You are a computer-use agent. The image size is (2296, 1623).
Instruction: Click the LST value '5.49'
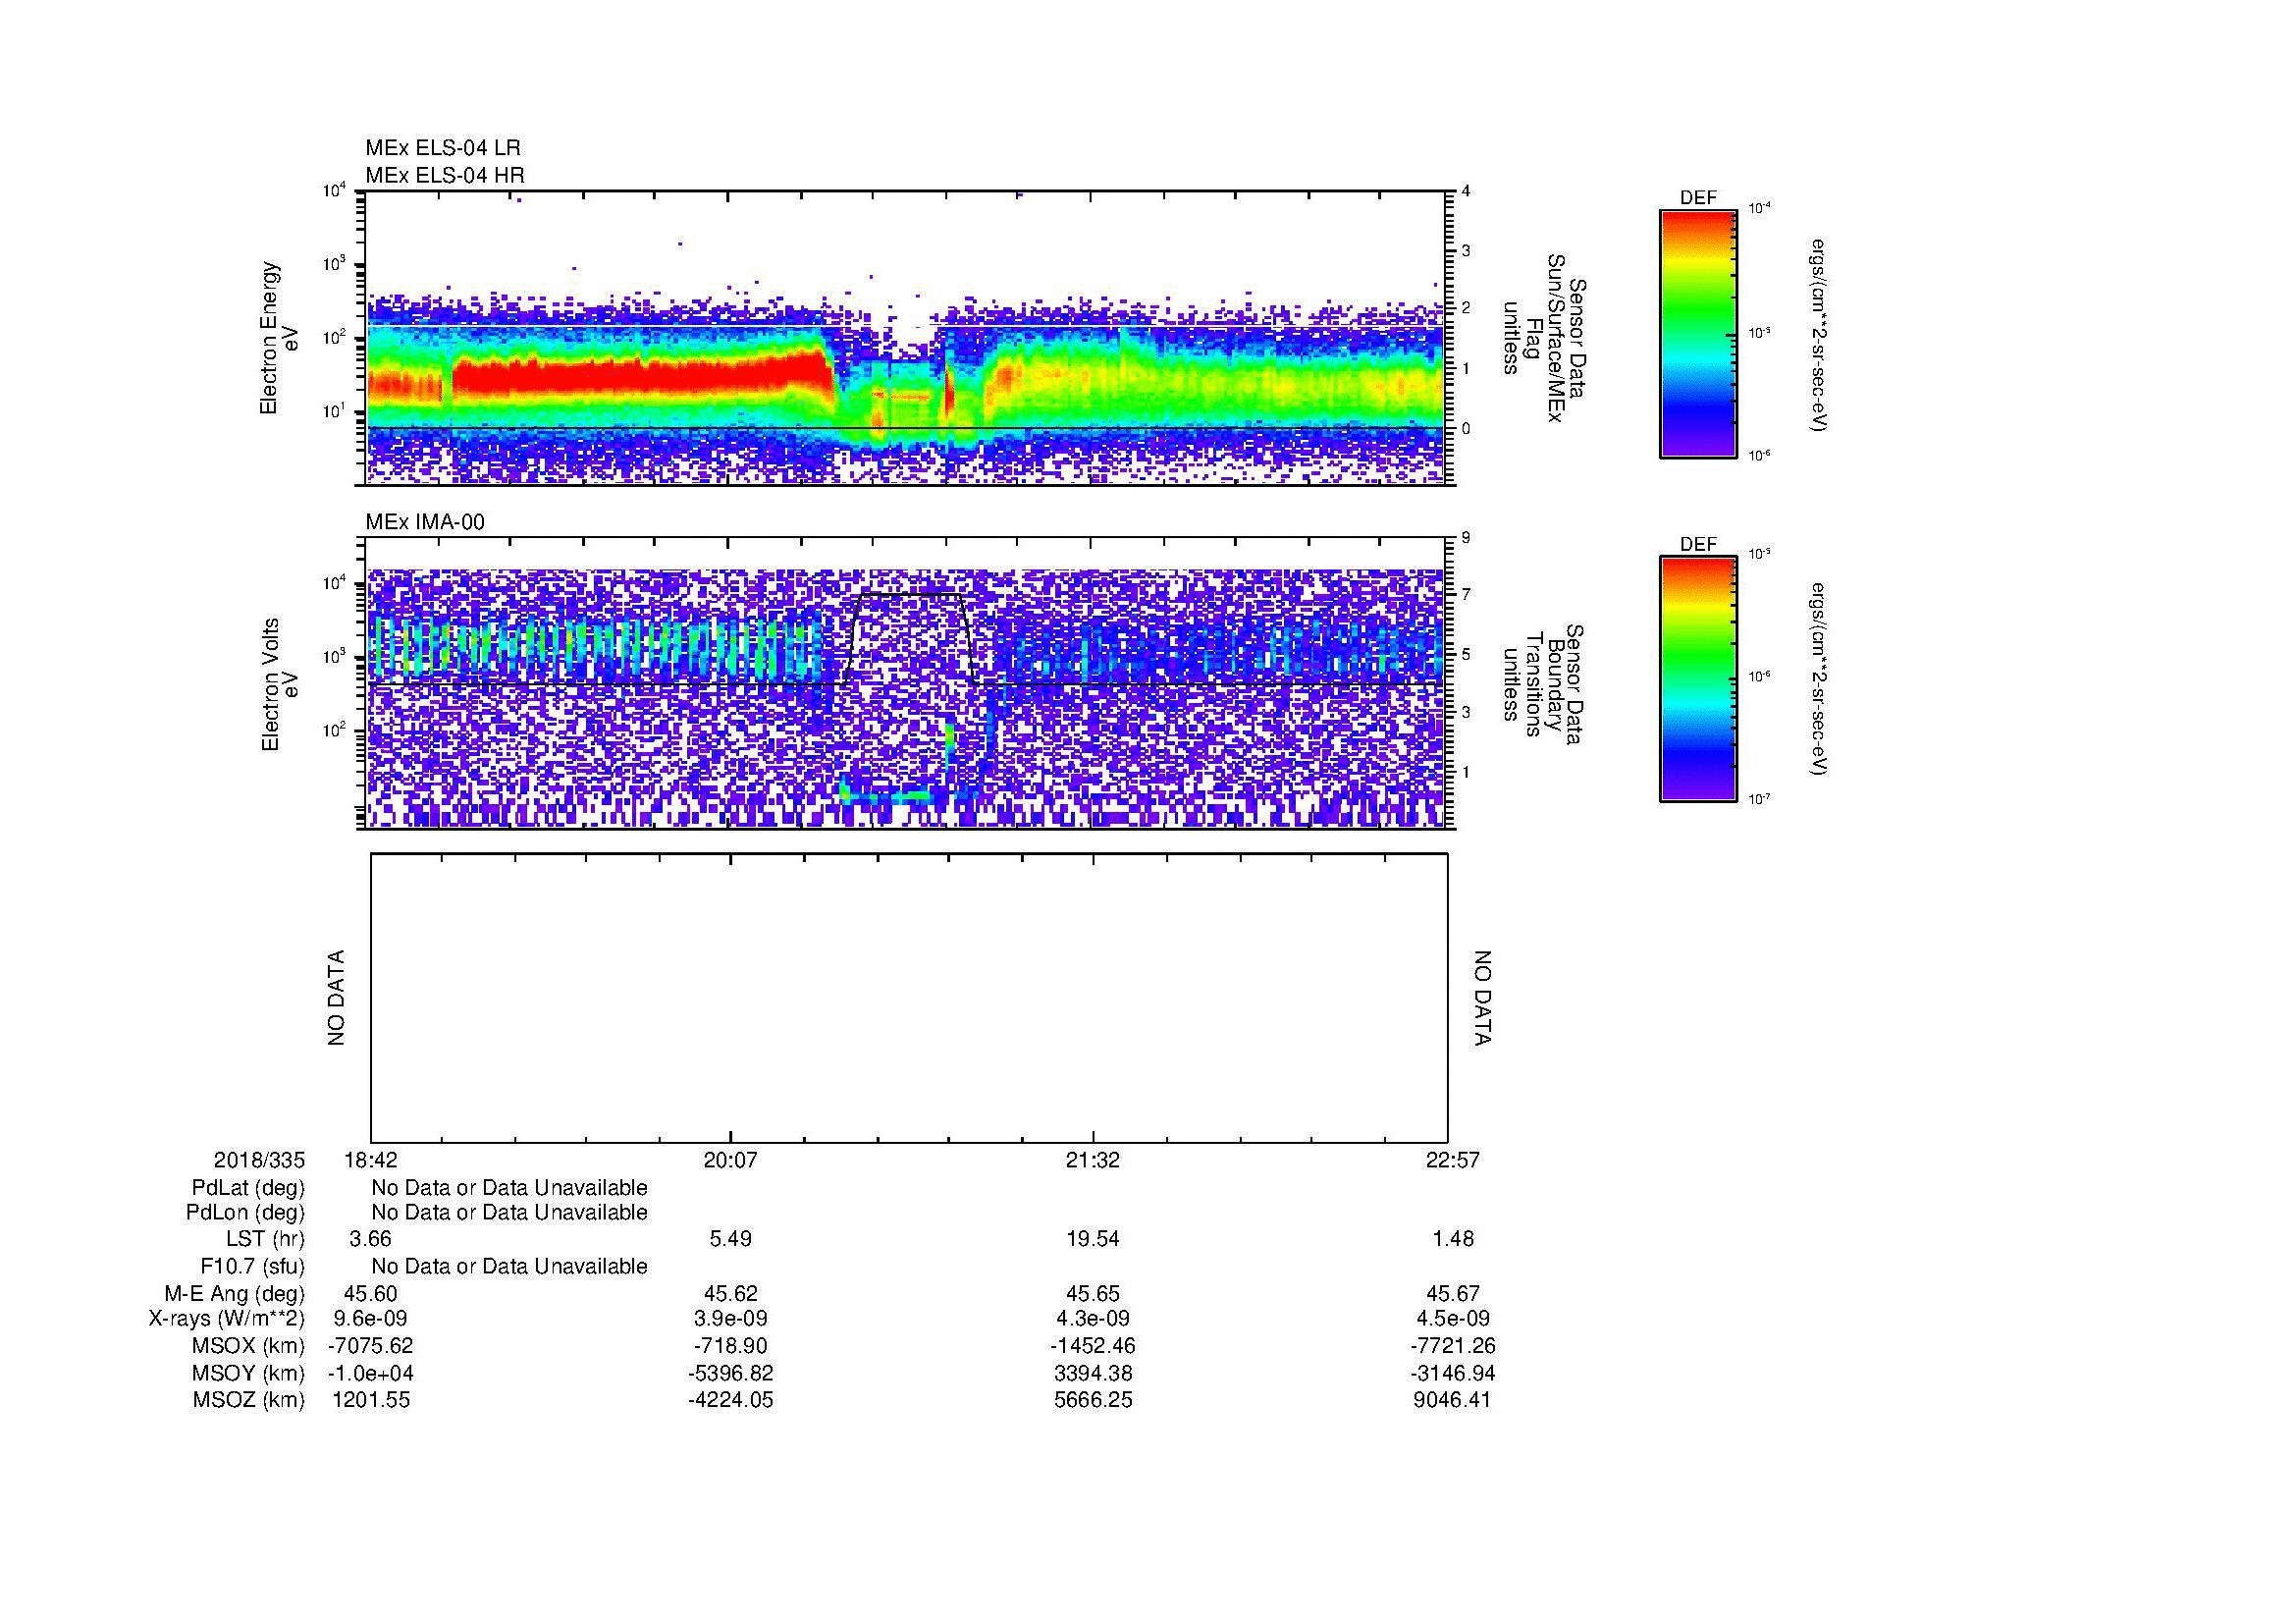point(731,1240)
